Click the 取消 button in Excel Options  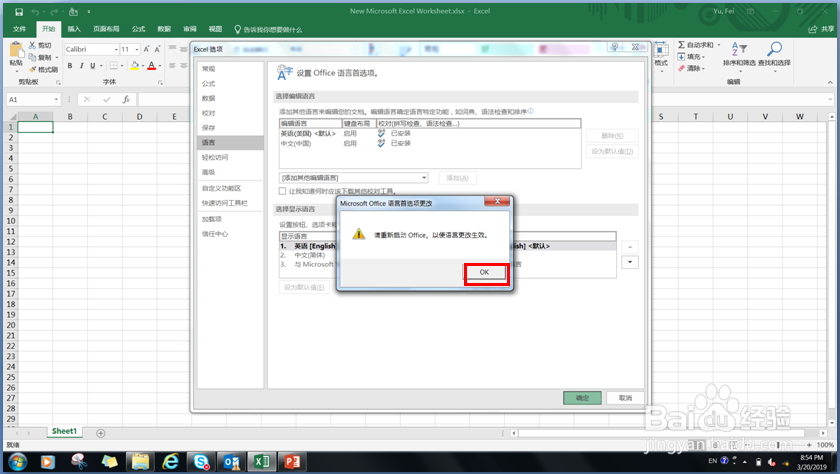[625, 398]
